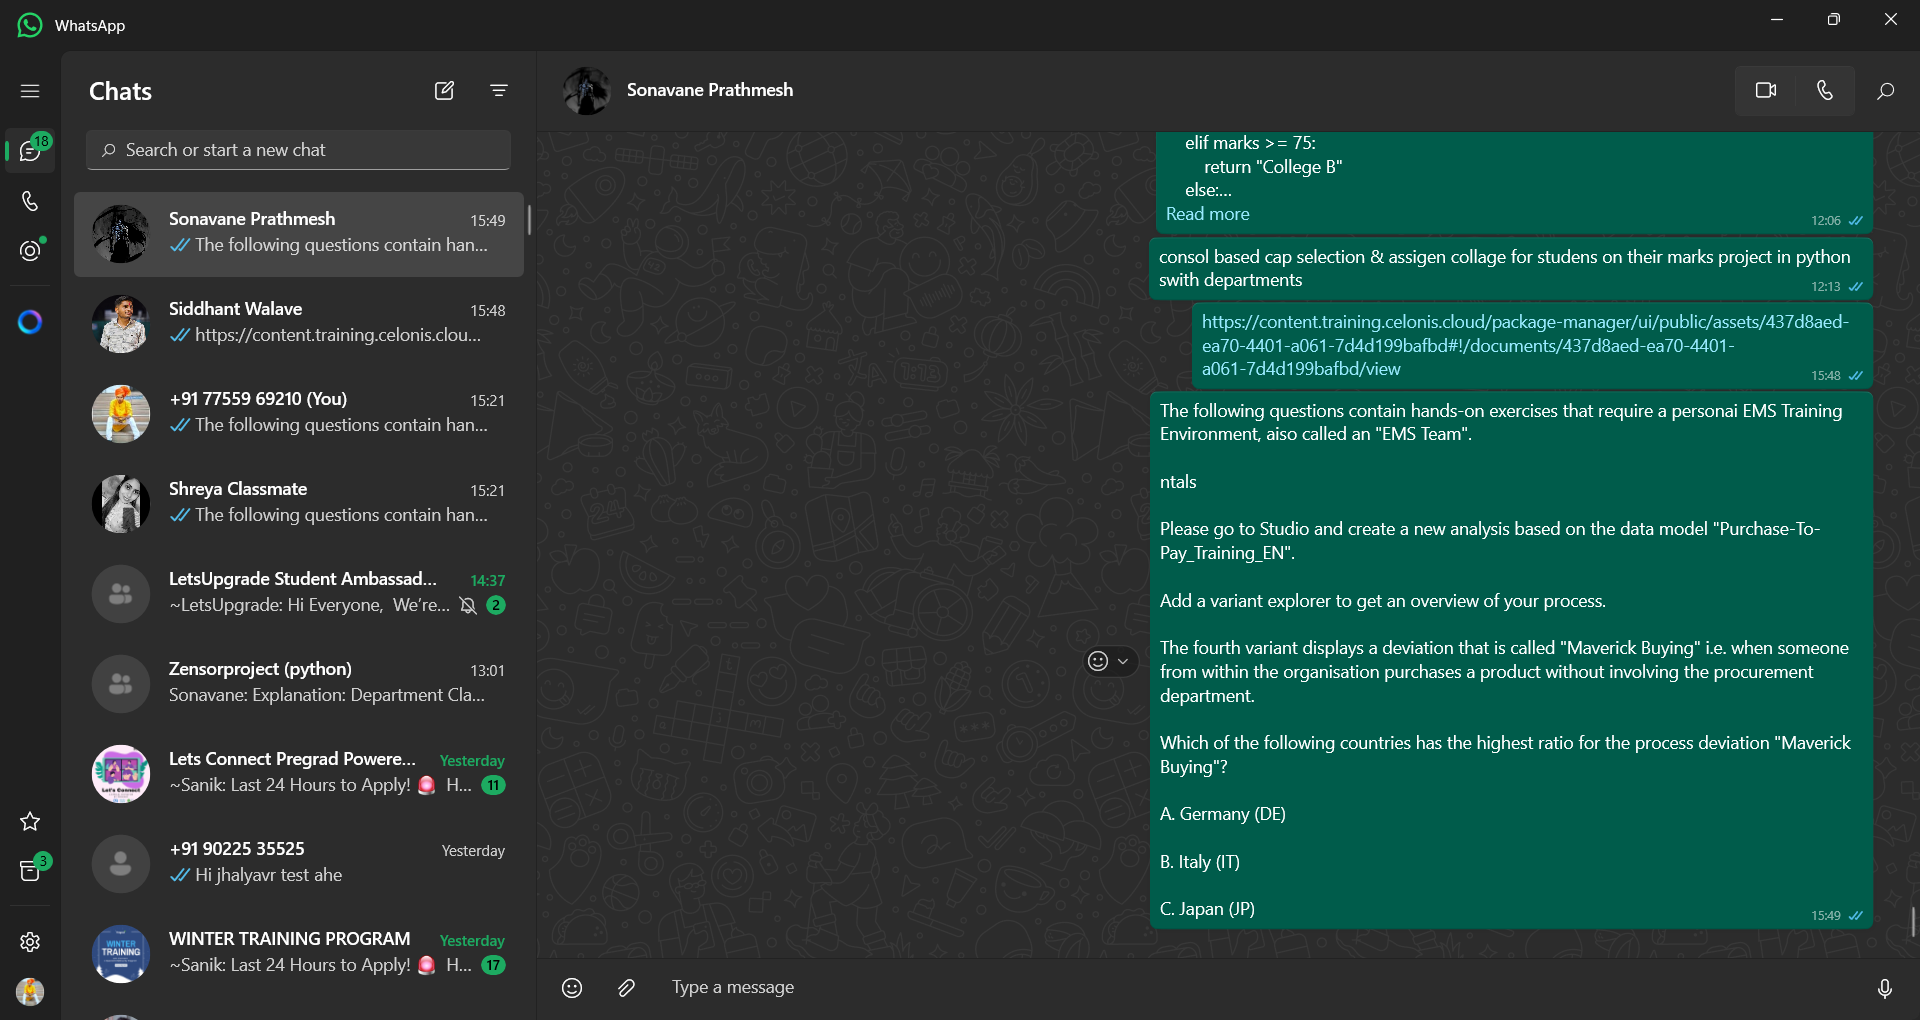Start a voice call with Sonavane Prathmesh
1920x1020 pixels.
[1825, 91]
